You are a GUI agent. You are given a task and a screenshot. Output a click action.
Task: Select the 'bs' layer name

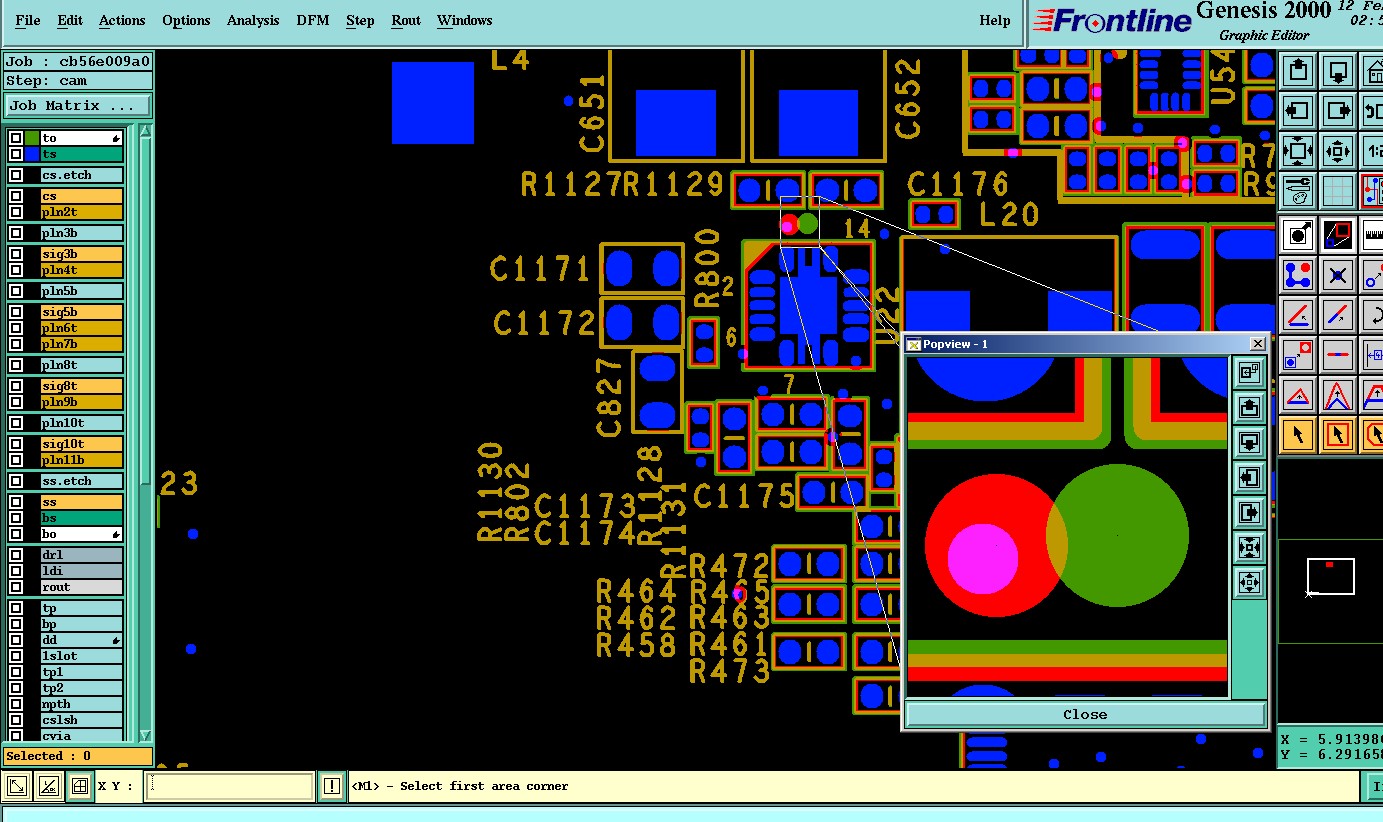pyautogui.click(x=81, y=518)
